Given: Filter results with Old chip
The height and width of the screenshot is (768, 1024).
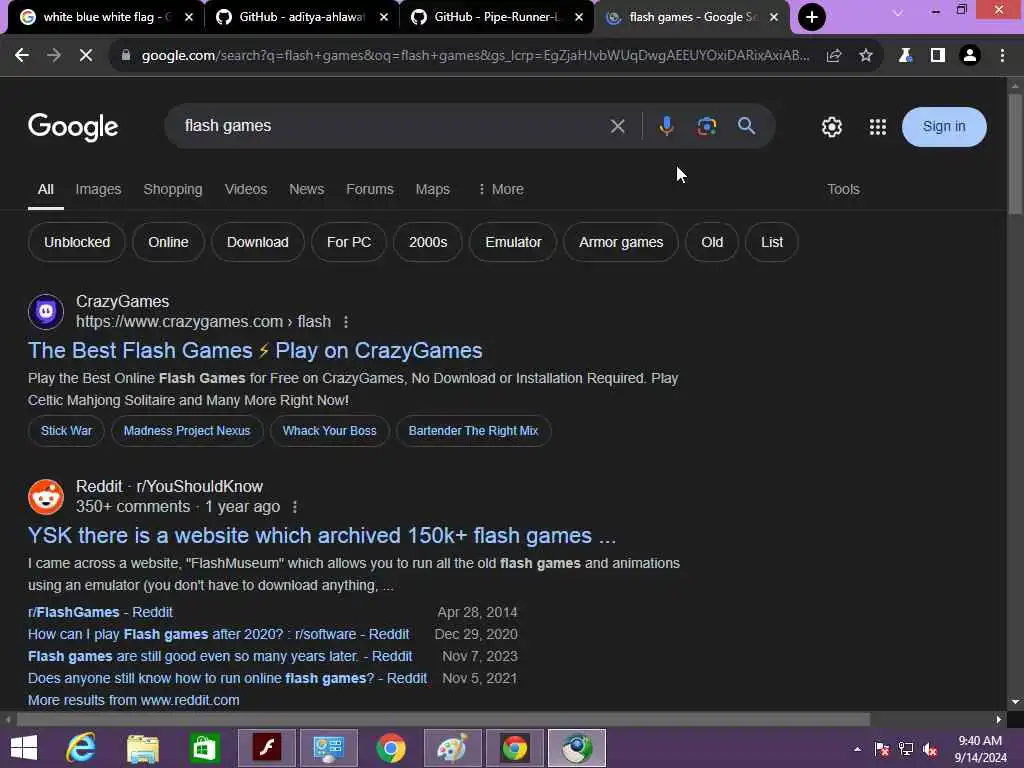Looking at the screenshot, I should pyautogui.click(x=712, y=242).
